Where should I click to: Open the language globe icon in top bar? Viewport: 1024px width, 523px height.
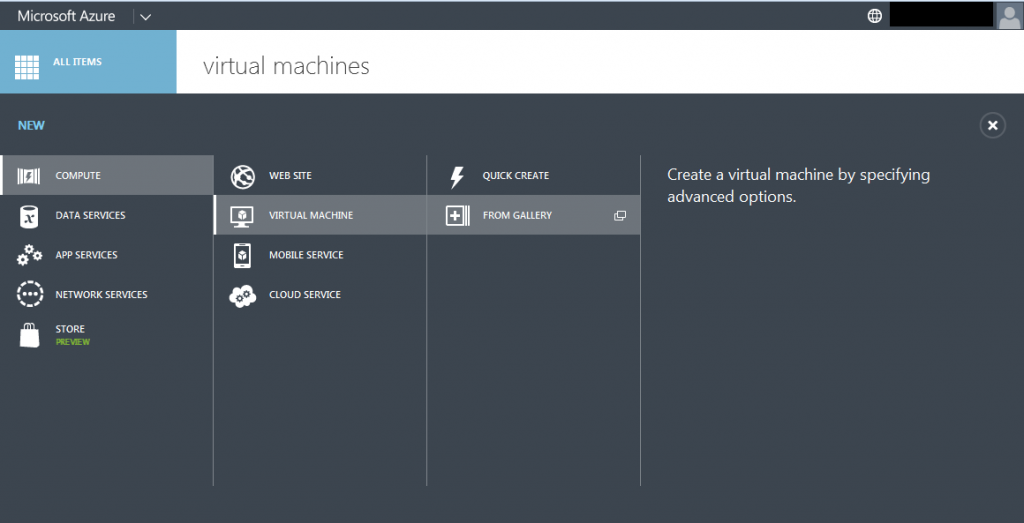874,16
